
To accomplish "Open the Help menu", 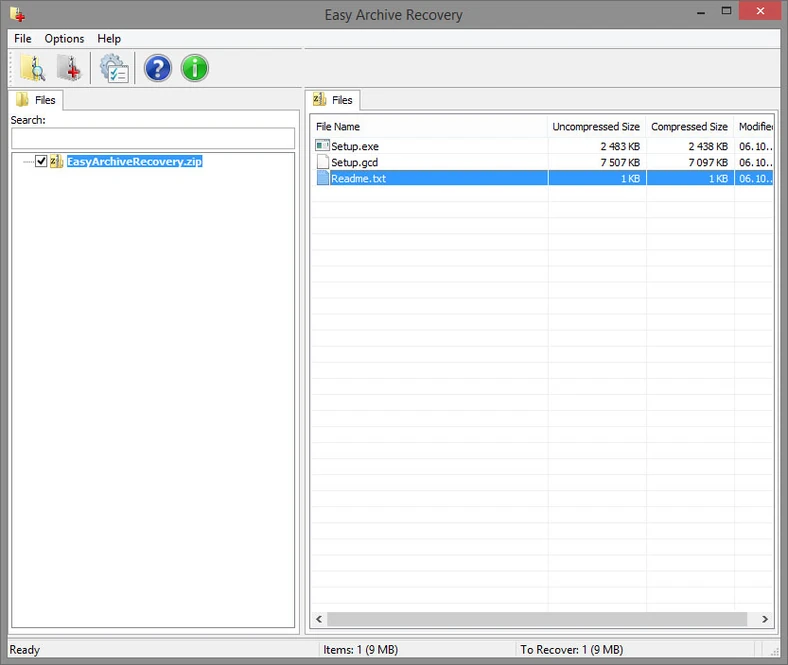I will coord(109,39).
